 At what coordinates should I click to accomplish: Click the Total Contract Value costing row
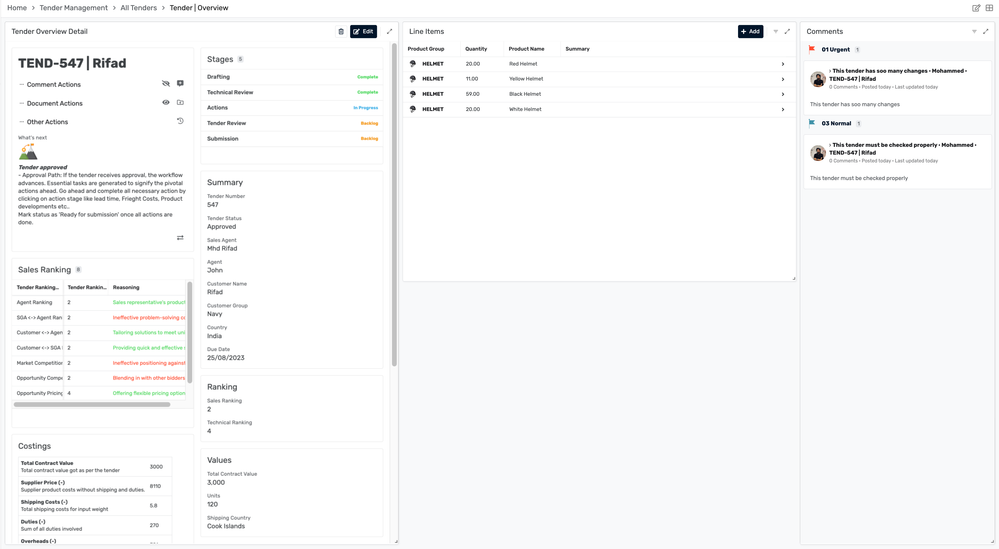coord(95,467)
